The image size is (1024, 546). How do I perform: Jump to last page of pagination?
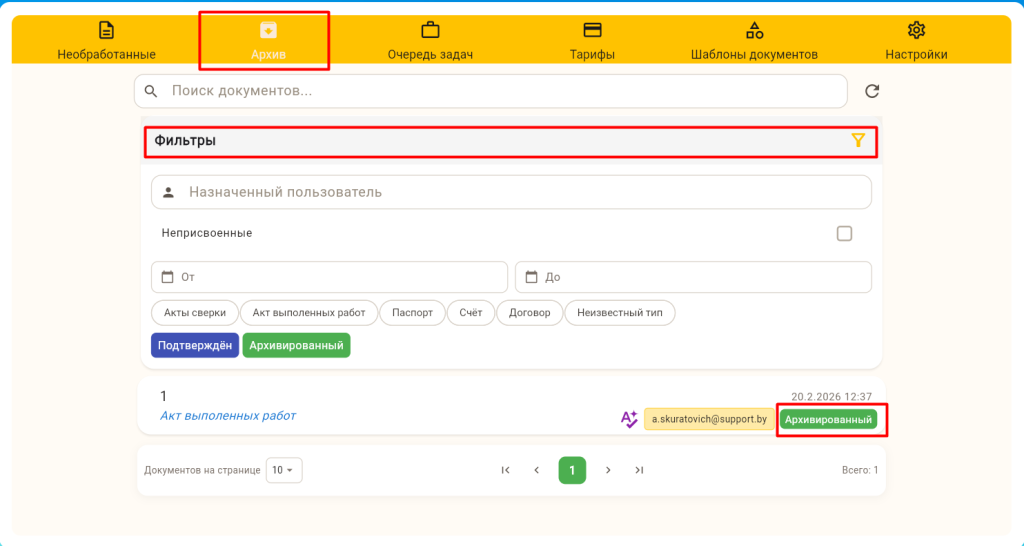(639, 470)
